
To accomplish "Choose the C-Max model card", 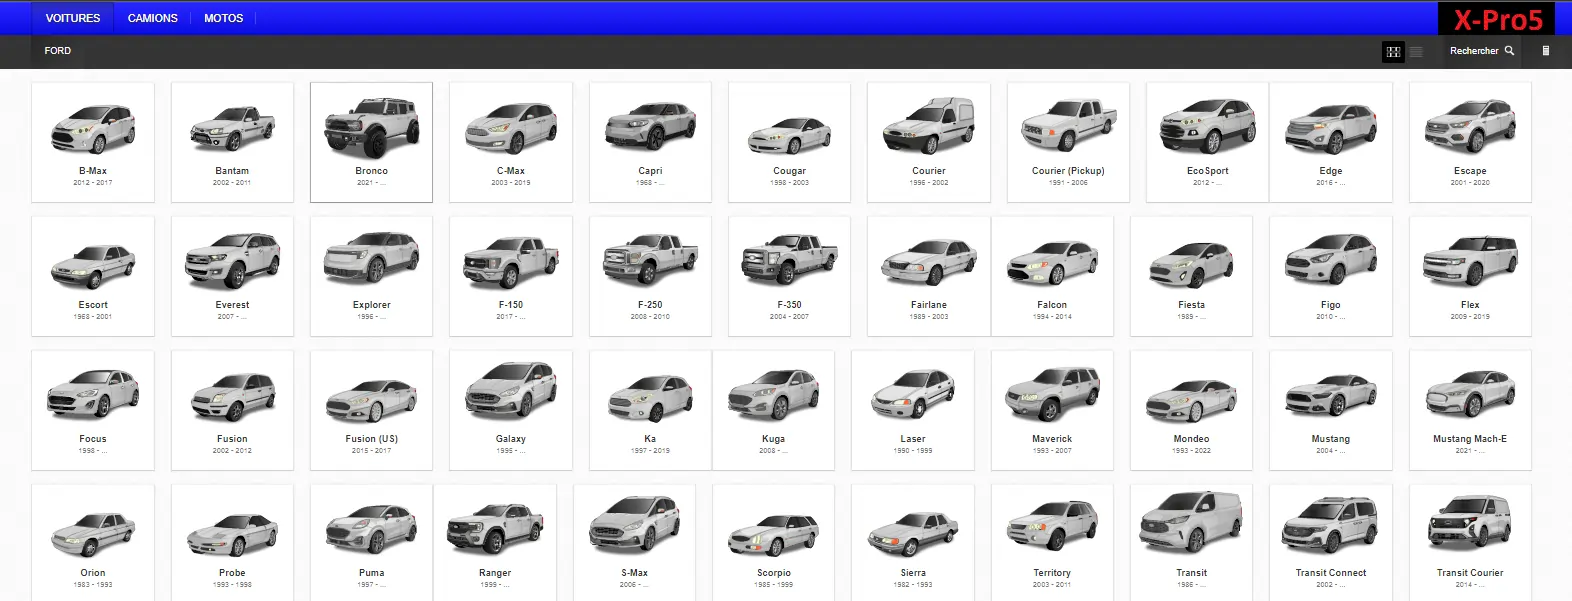I will [x=511, y=142].
